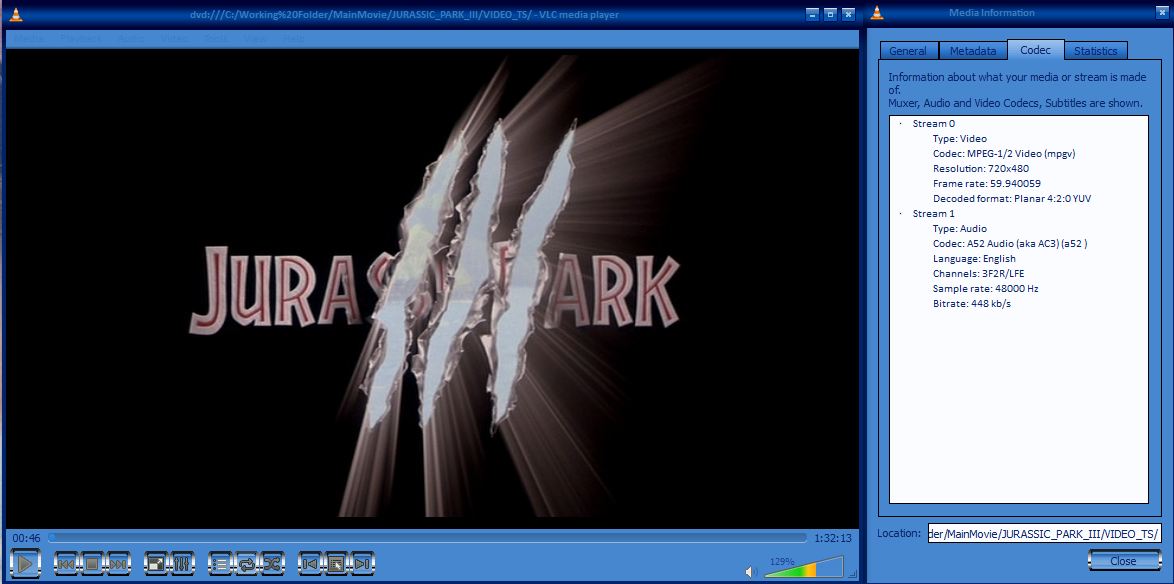
Task: Minimize the VLC media player window
Action: click(812, 14)
